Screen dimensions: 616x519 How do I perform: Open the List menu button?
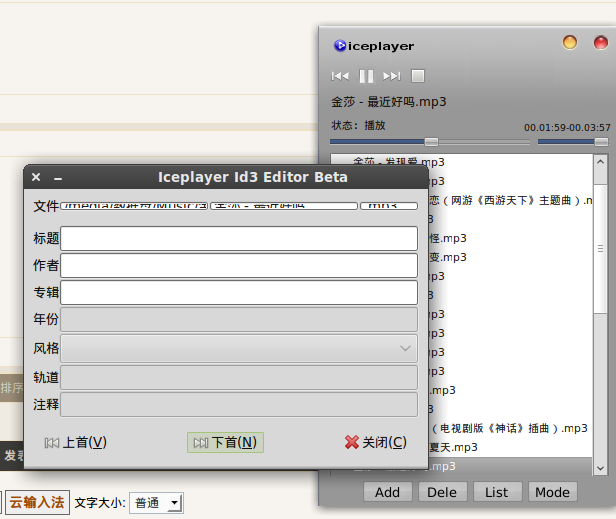[497, 492]
